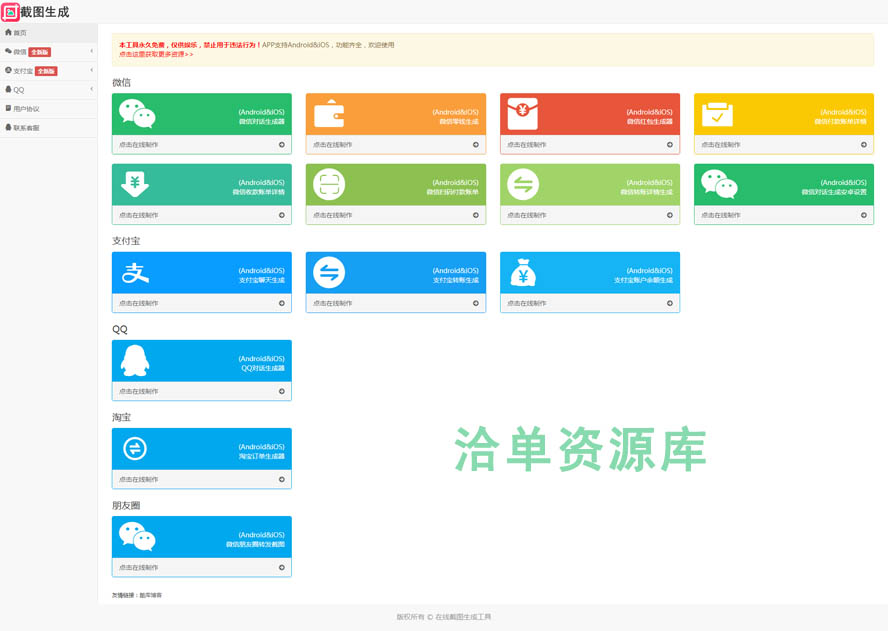
Task: Click the 酷库博客 friend link at bottom
Action: click(x=151, y=595)
